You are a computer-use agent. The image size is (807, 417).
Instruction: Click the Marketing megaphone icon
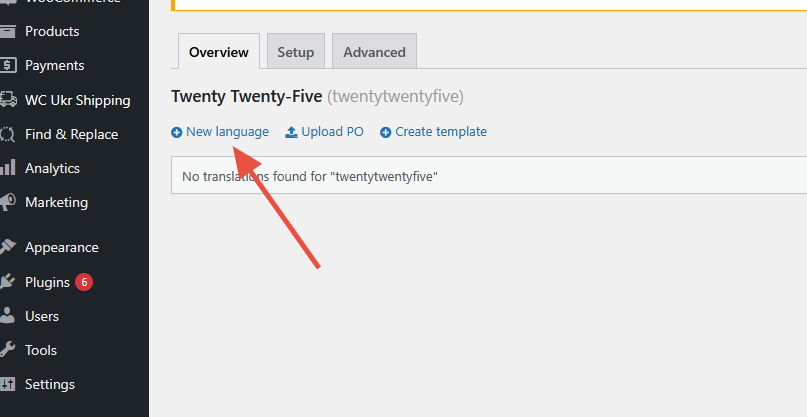[x=8, y=202]
